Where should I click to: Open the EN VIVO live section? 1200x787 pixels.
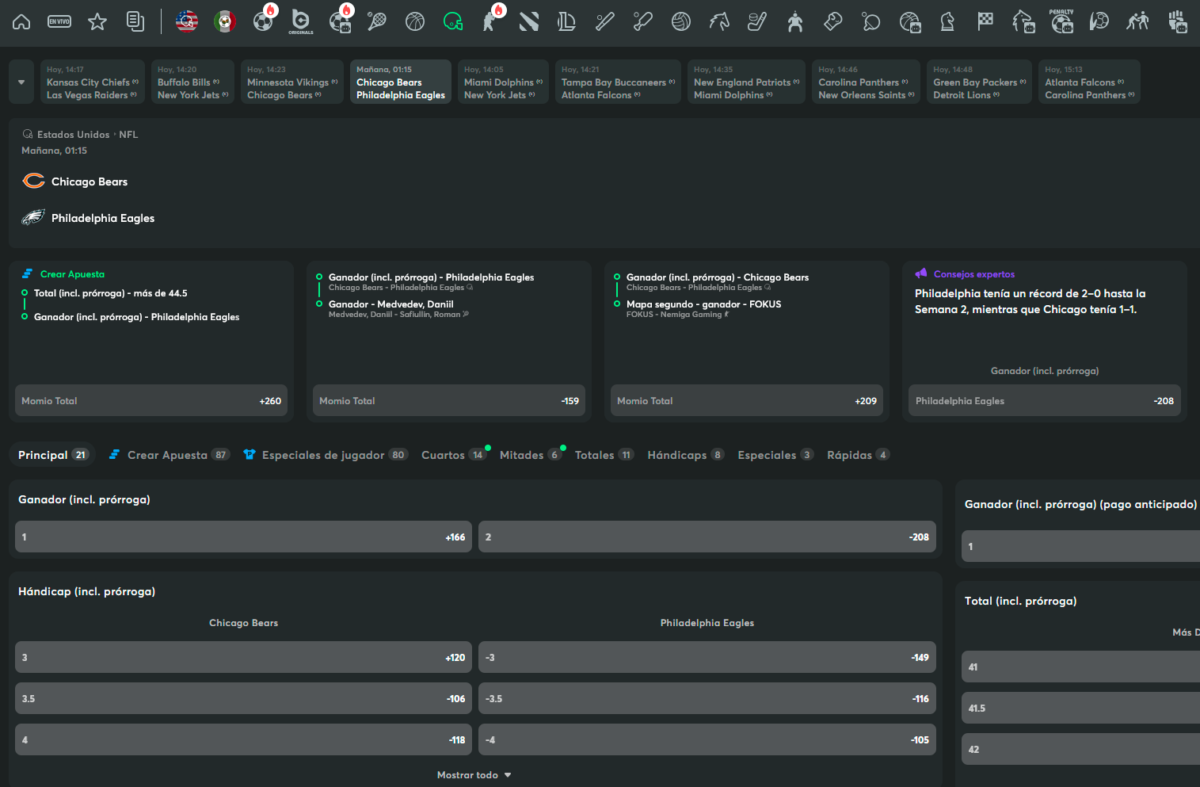[x=59, y=21]
